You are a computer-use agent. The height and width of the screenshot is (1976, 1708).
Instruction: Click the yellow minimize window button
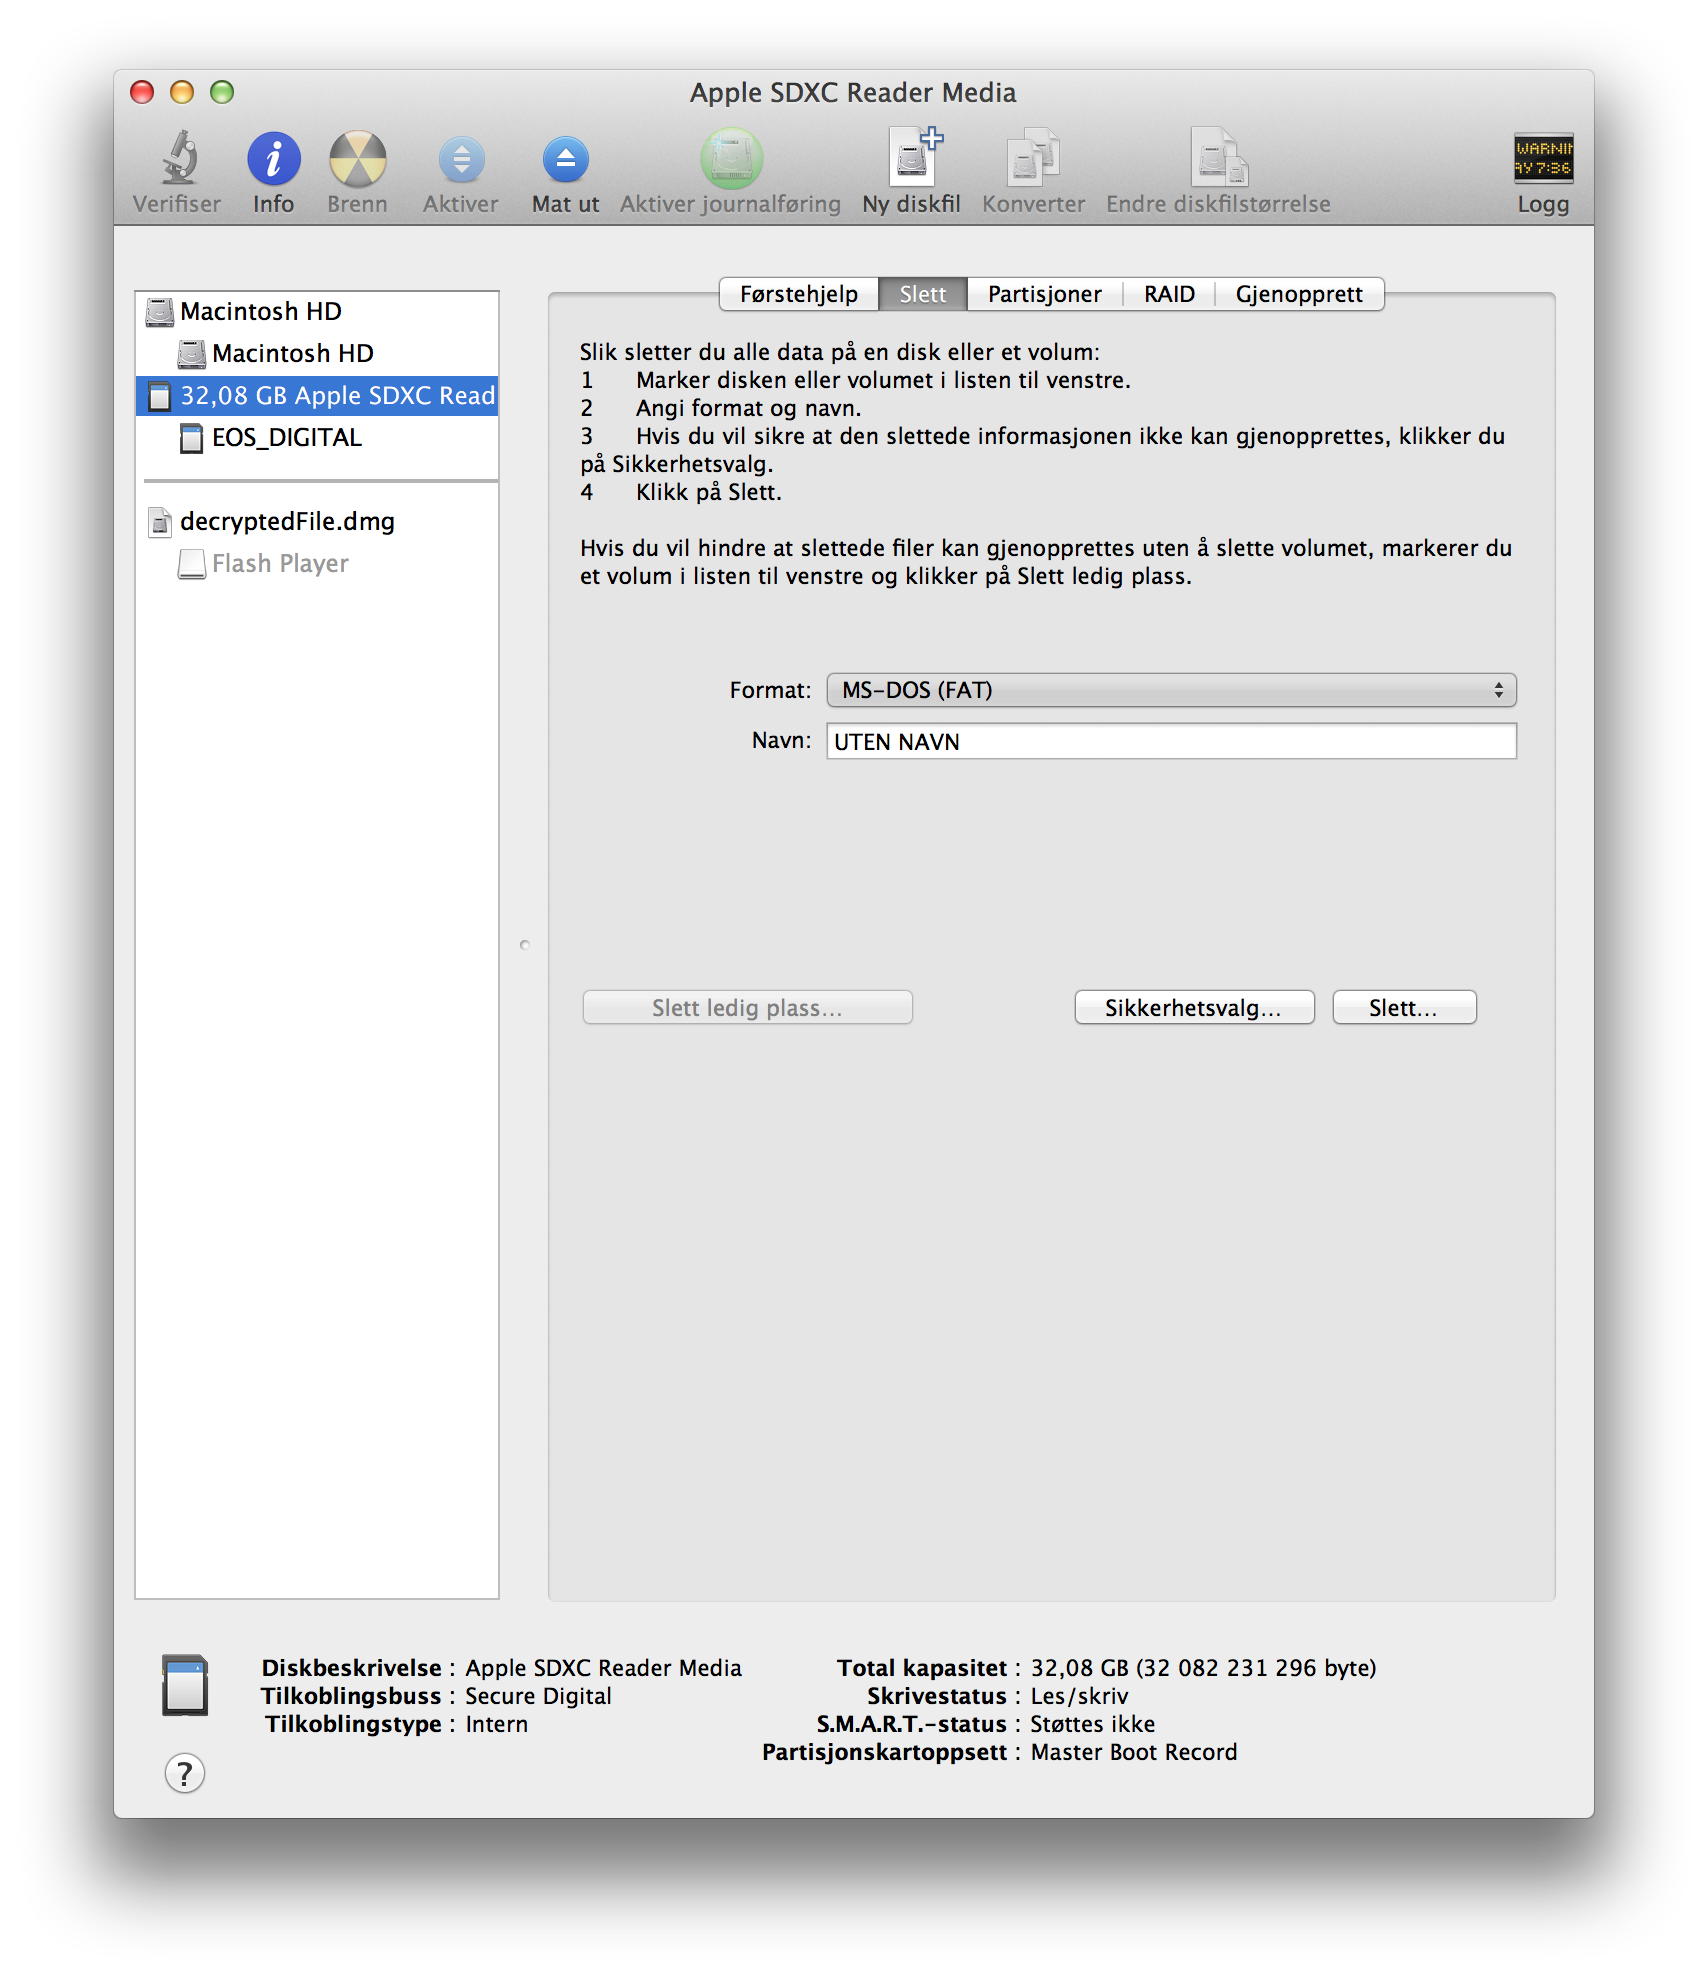click(182, 92)
